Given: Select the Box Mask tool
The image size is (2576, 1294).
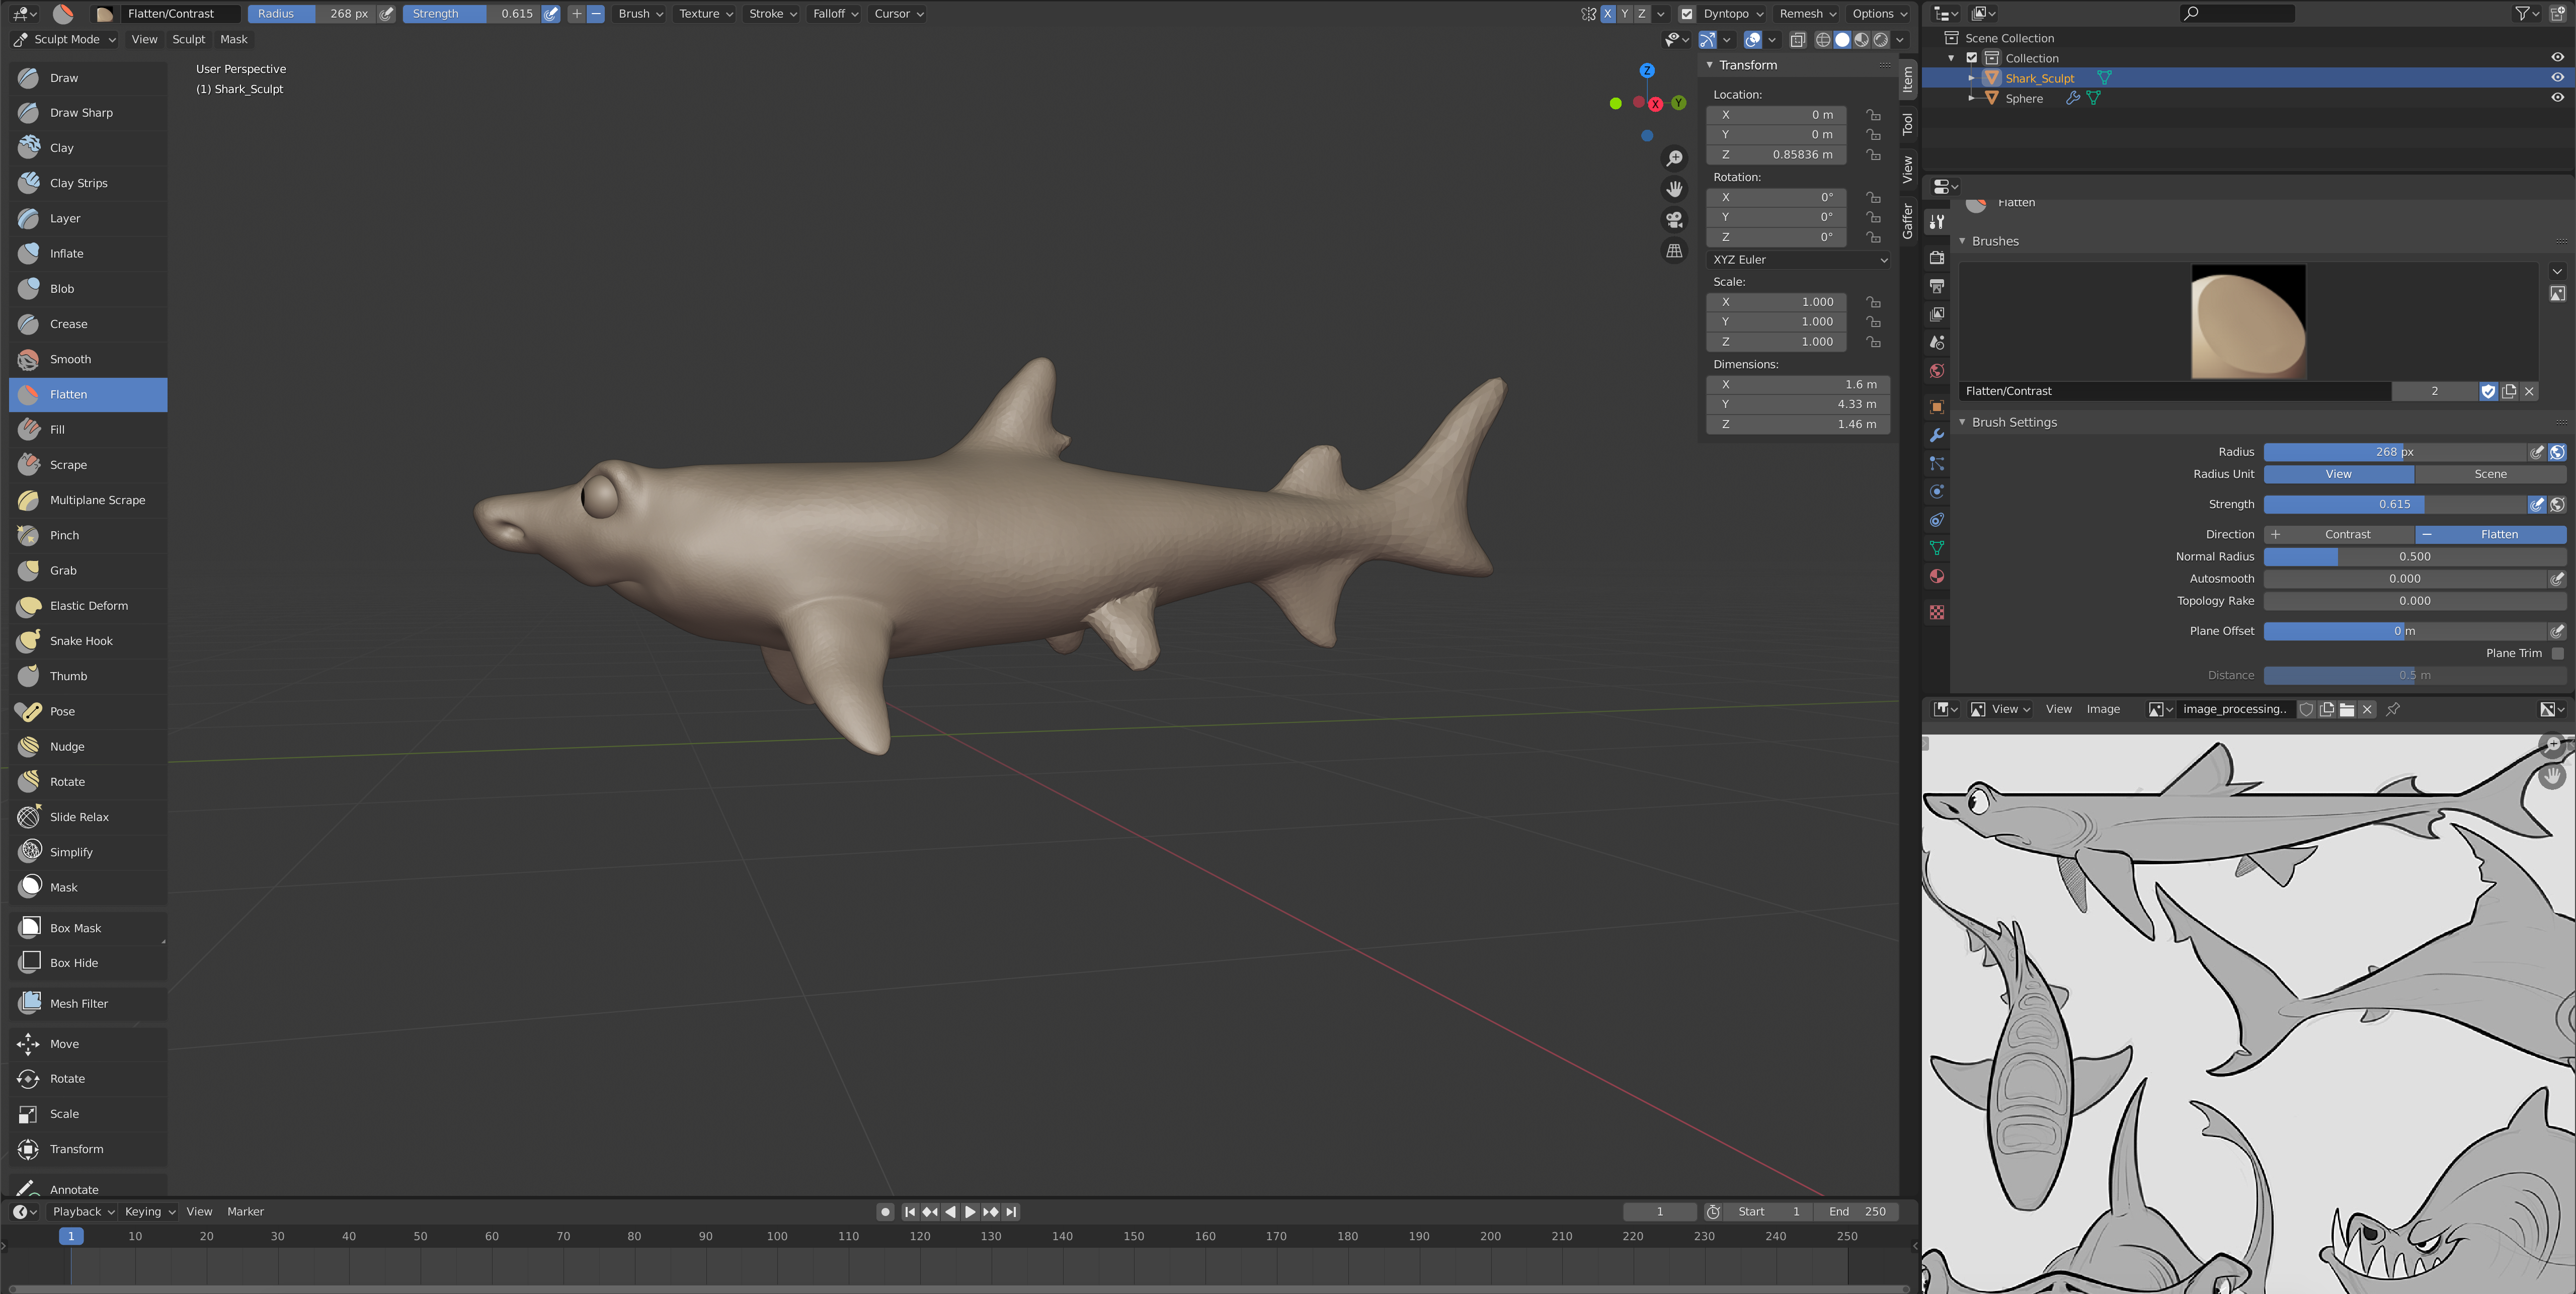Looking at the screenshot, I should click(88, 928).
